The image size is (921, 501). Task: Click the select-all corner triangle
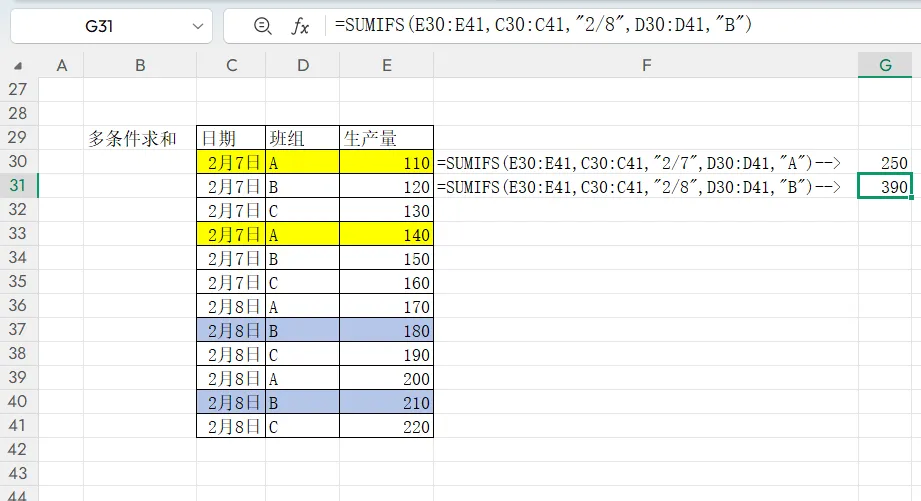point(18,65)
